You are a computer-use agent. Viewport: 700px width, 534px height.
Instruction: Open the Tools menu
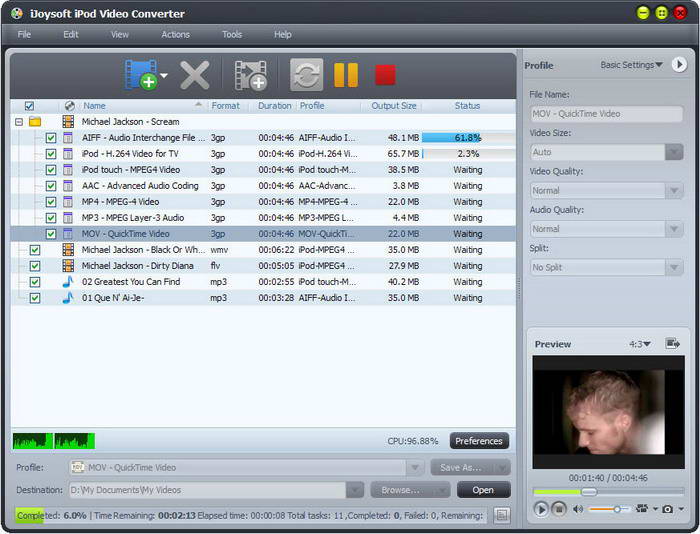(x=232, y=34)
